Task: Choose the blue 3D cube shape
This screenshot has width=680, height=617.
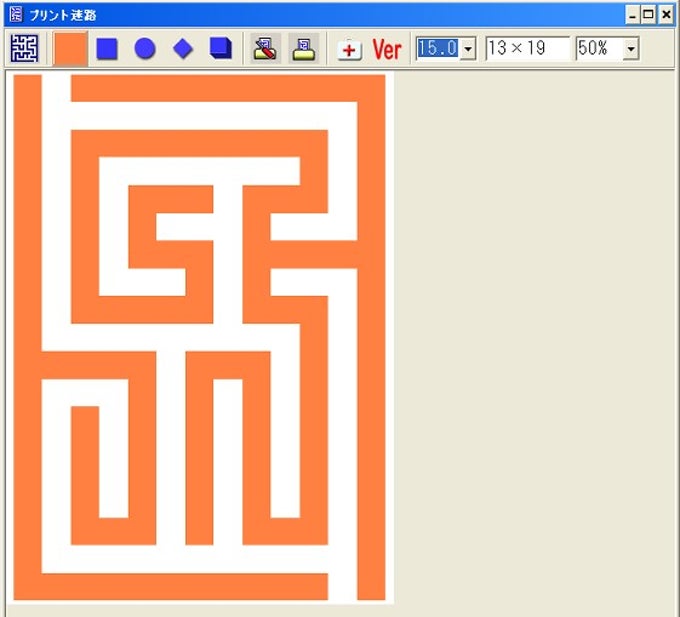Action: tap(221, 48)
